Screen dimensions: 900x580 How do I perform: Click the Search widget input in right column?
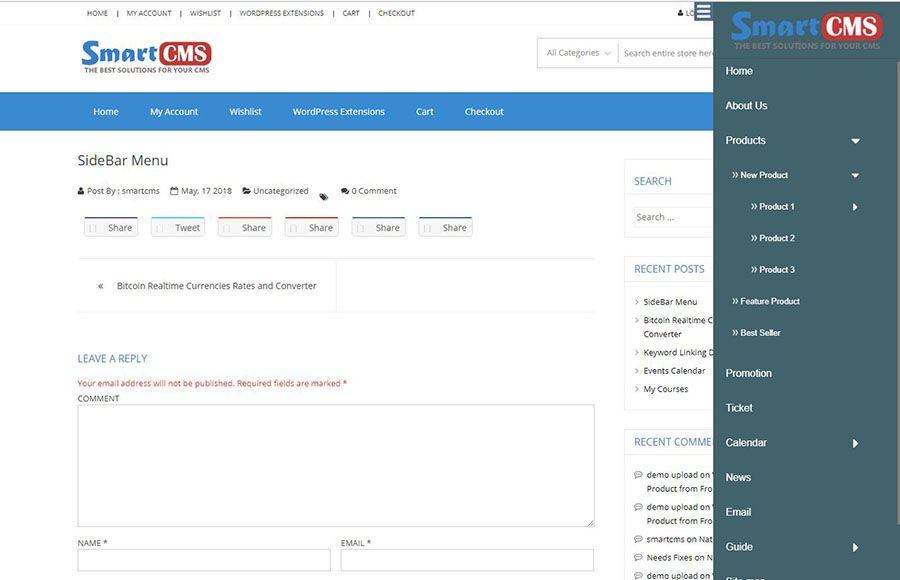[673, 217]
